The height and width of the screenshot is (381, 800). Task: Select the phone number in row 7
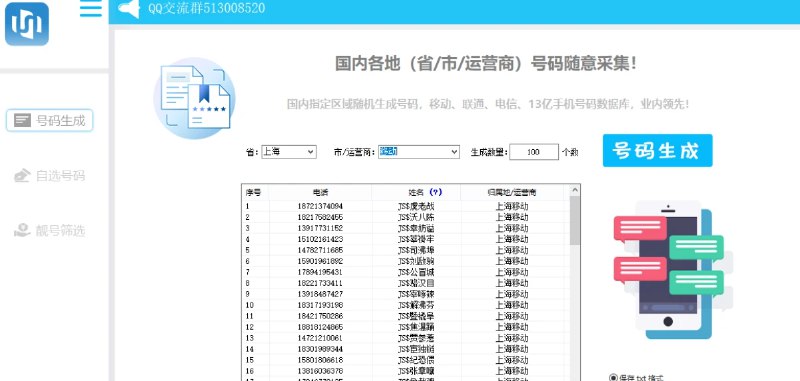tap(320, 272)
